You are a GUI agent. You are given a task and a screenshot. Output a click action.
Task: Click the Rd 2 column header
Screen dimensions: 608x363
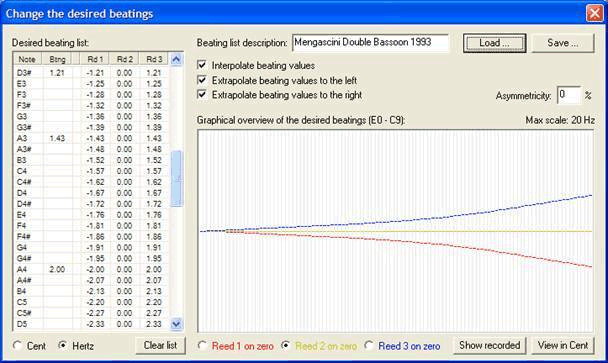124,59
